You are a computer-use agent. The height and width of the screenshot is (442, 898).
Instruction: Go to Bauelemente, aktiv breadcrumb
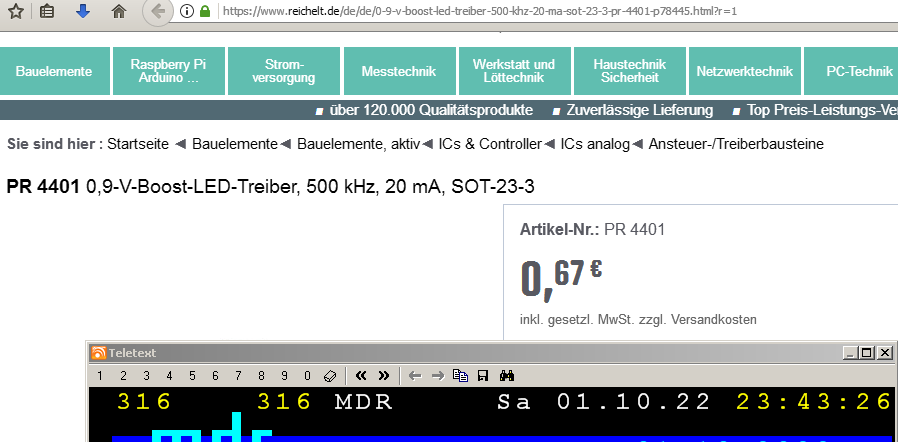[x=359, y=144]
